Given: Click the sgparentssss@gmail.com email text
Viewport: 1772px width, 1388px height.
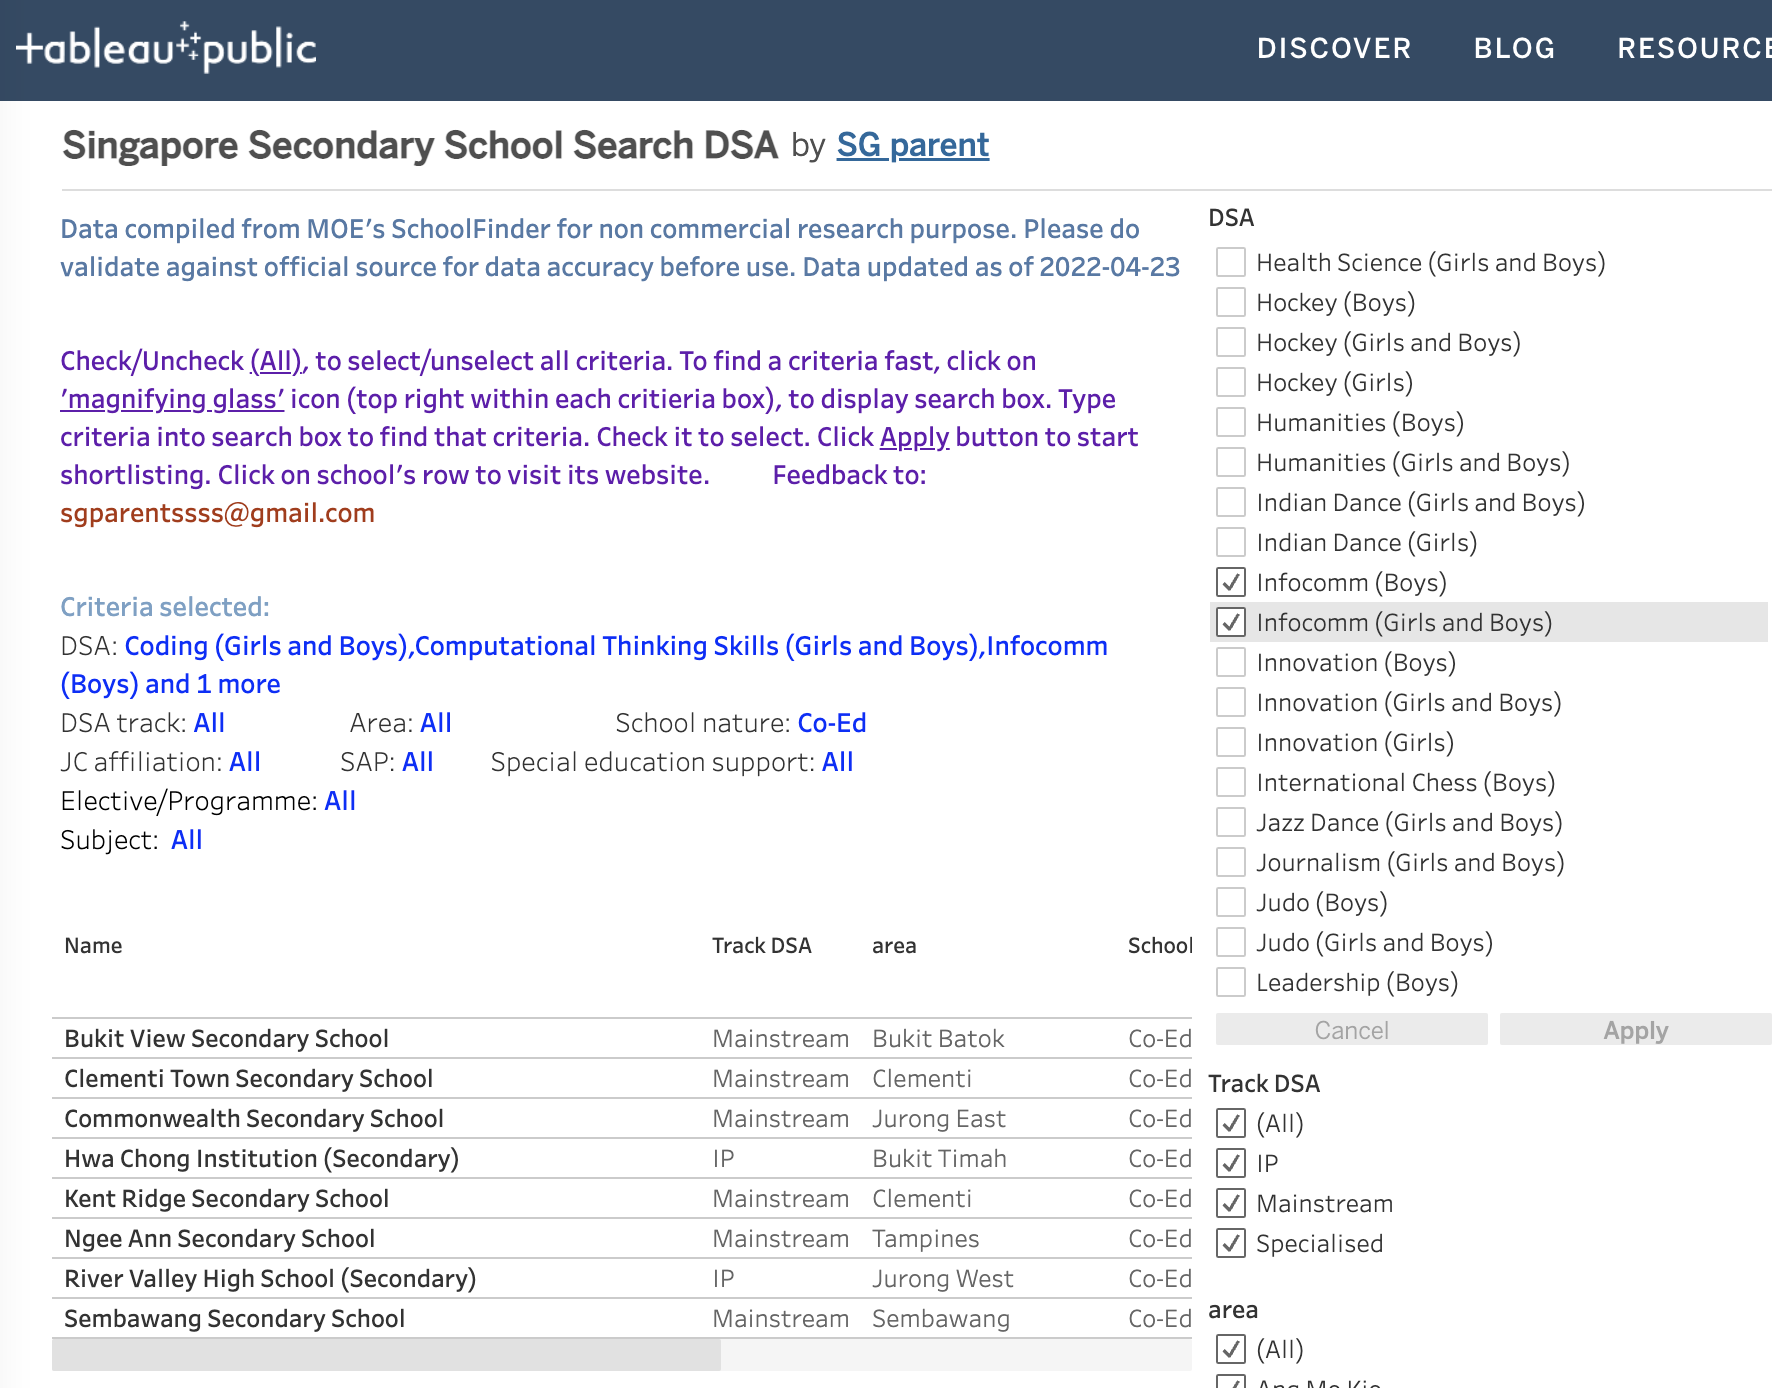Looking at the screenshot, I should click(217, 513).
